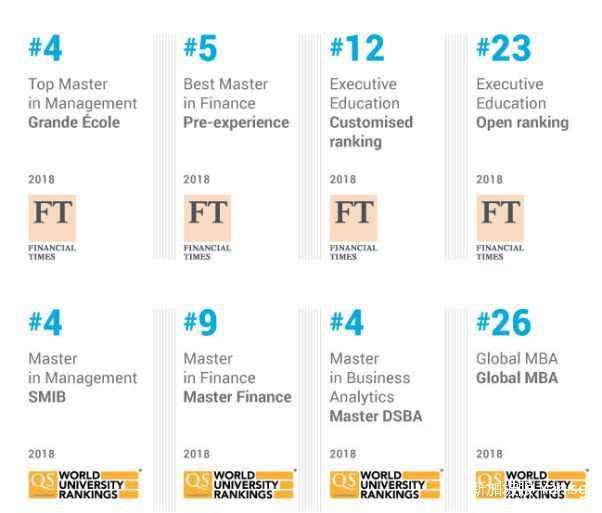The width and height of the screenshot is (602, 513).
Task: Click the QS logo under Master DSBA
Action: coord(386,484)
